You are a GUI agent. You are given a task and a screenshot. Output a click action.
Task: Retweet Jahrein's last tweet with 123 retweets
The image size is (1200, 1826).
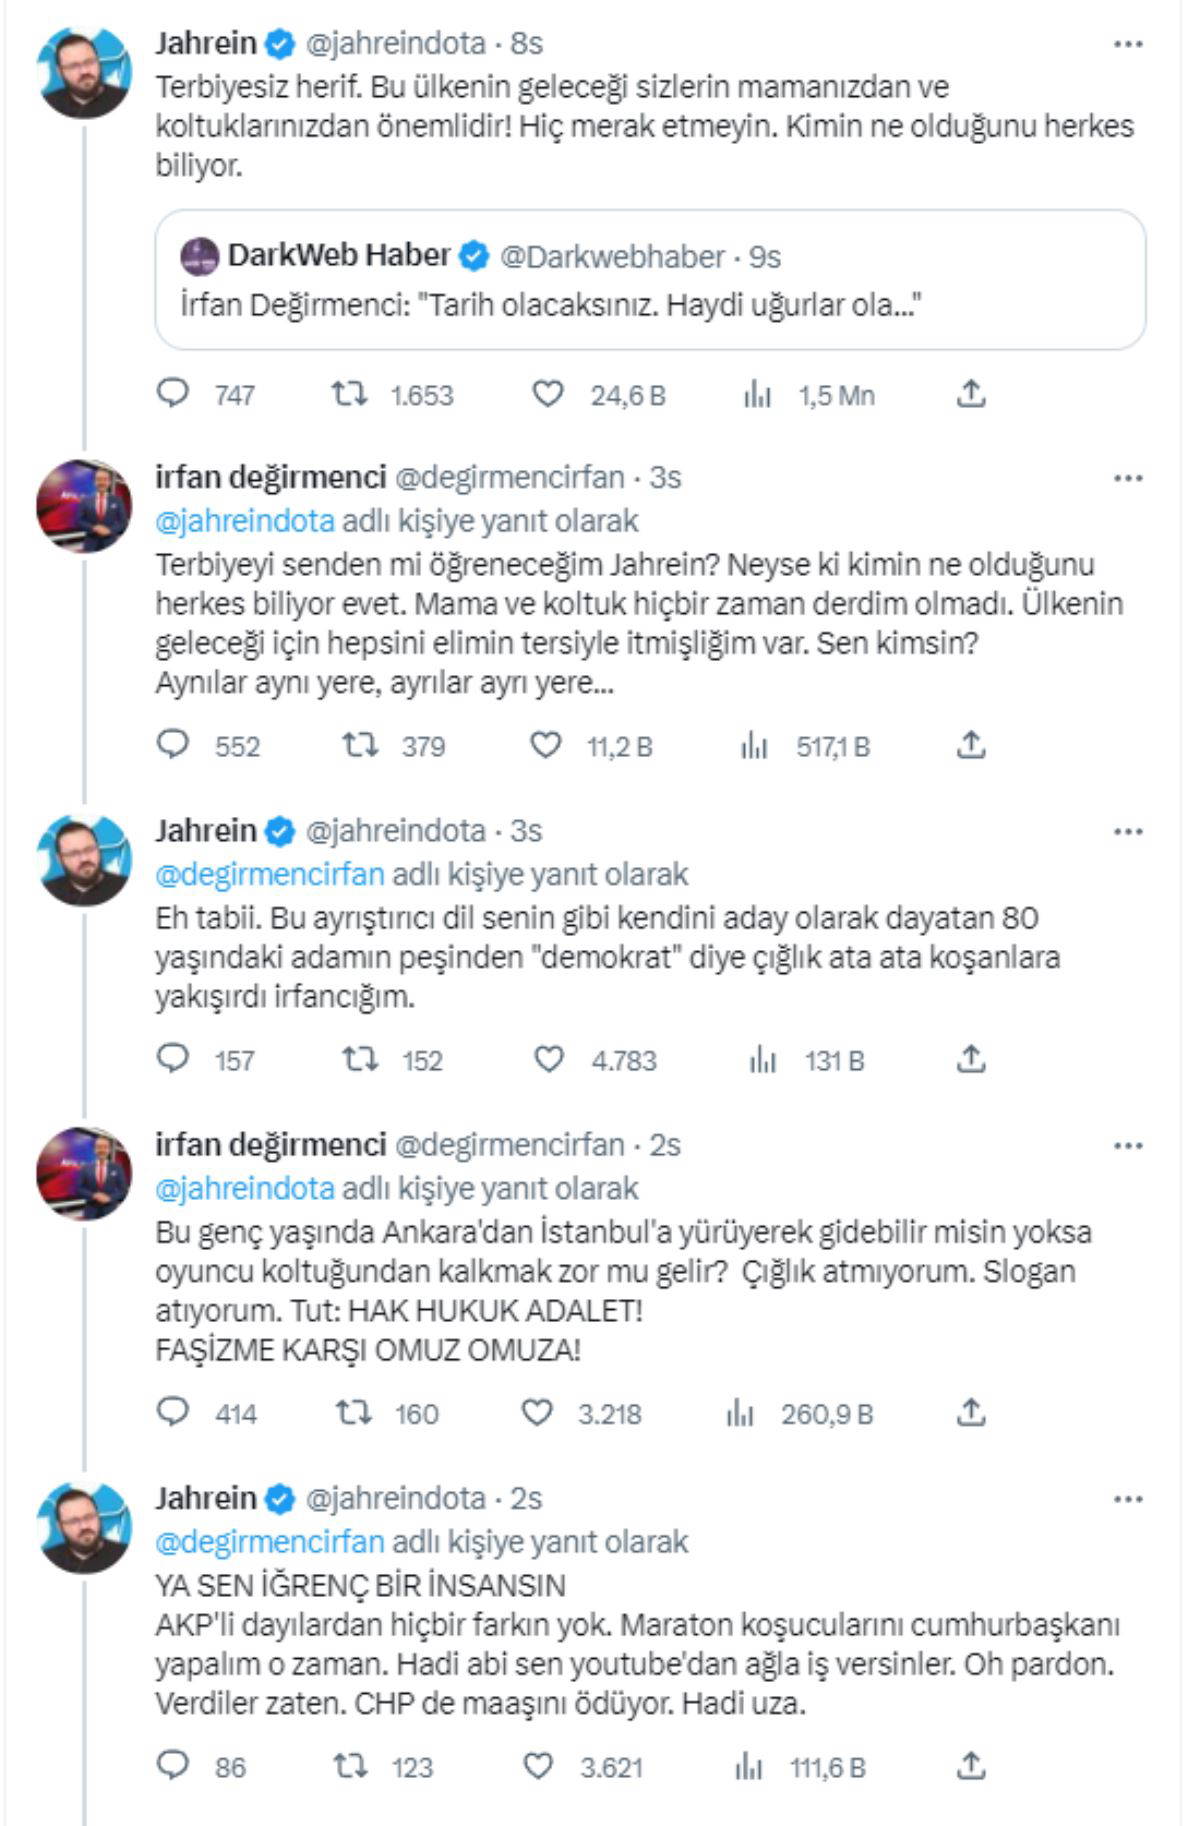coord(351,1766)
